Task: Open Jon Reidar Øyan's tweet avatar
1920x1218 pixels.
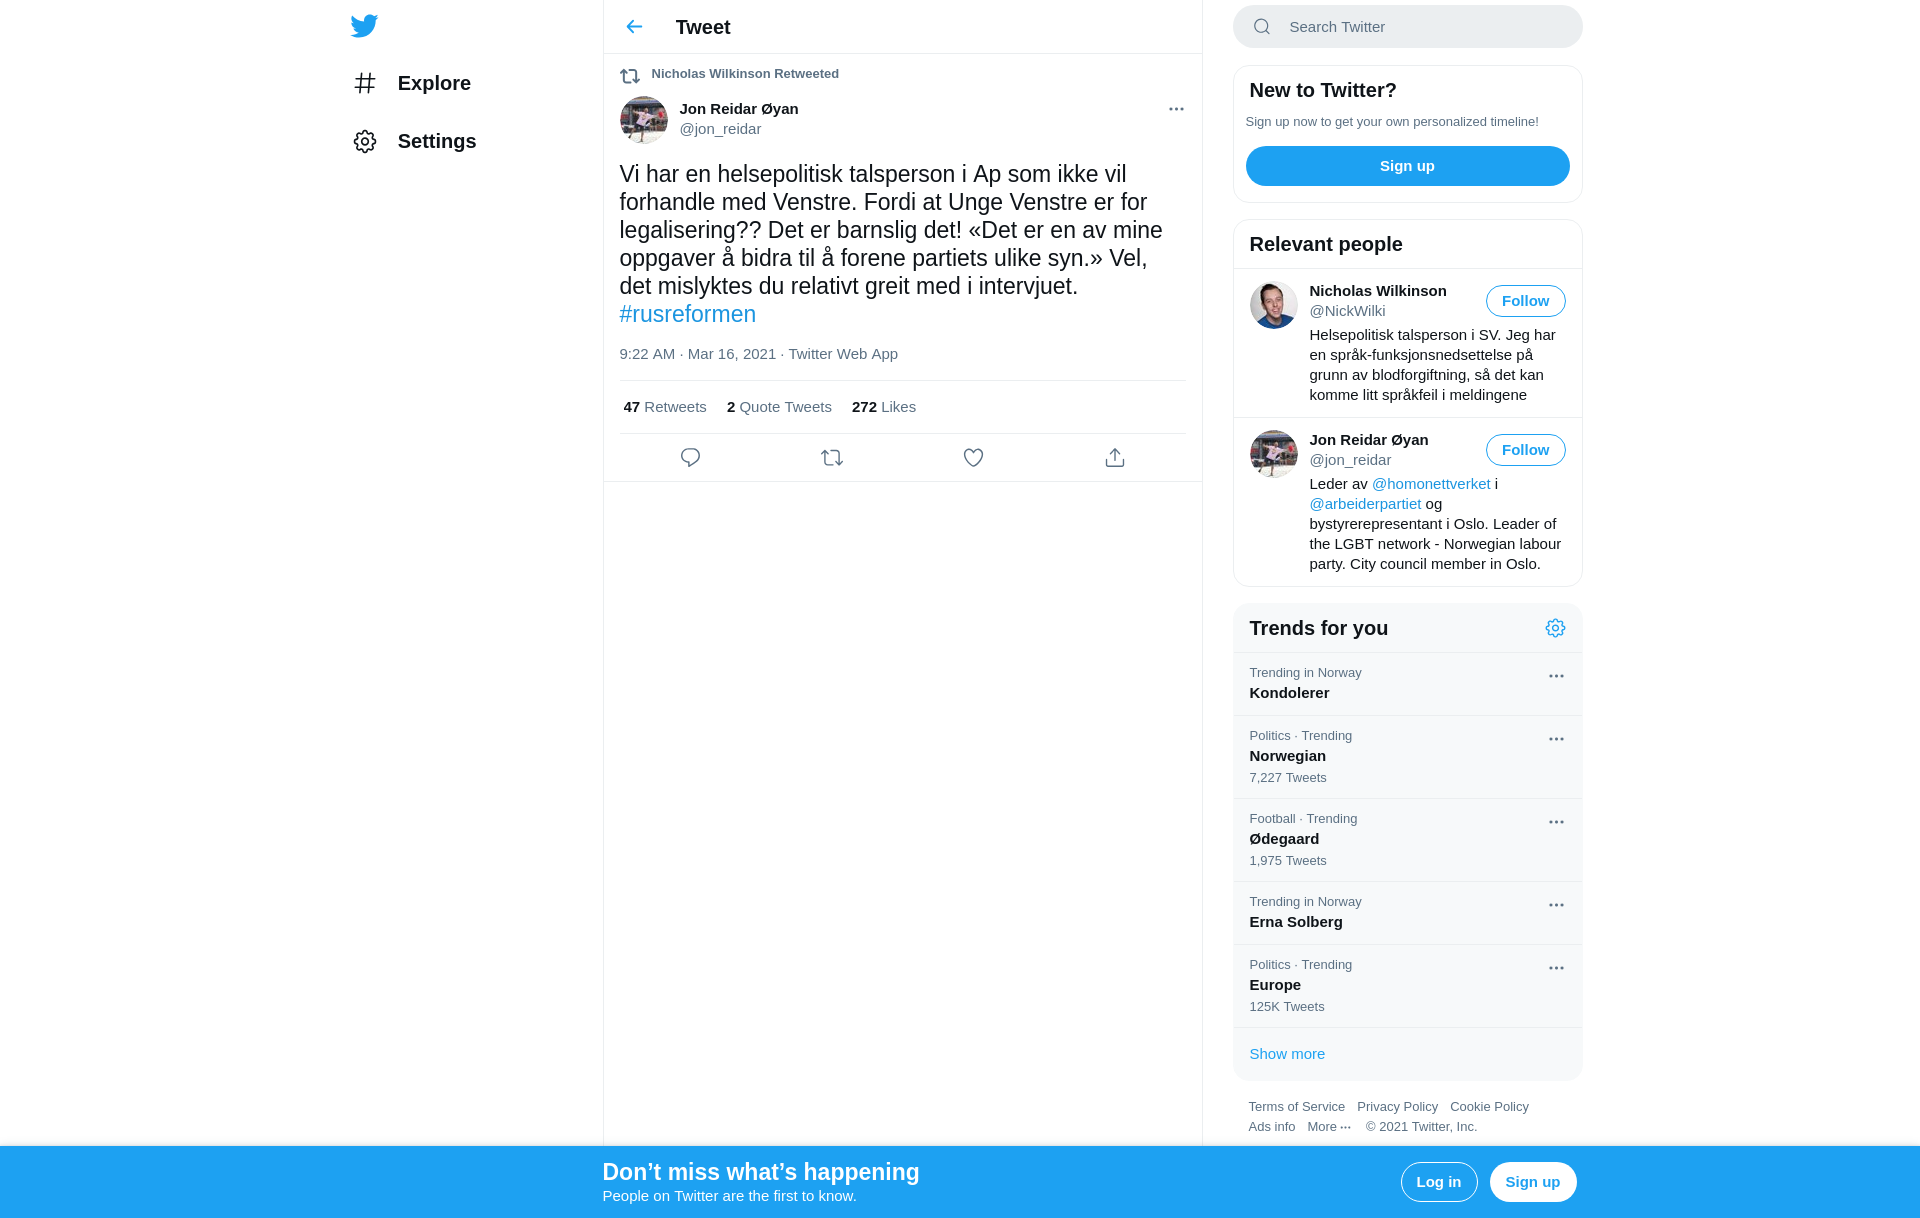Action: pos(644,120)
